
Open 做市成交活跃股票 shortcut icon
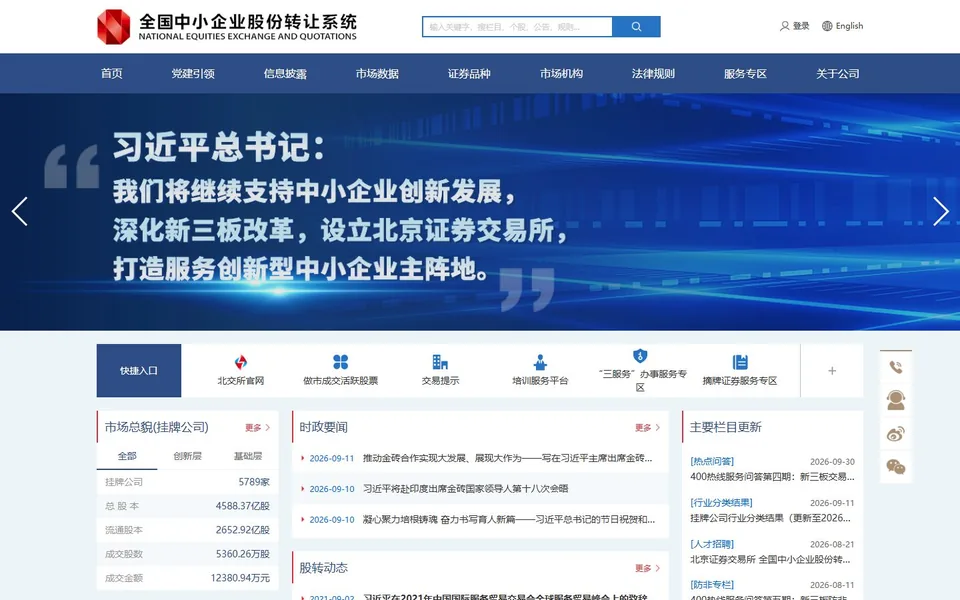340,362
